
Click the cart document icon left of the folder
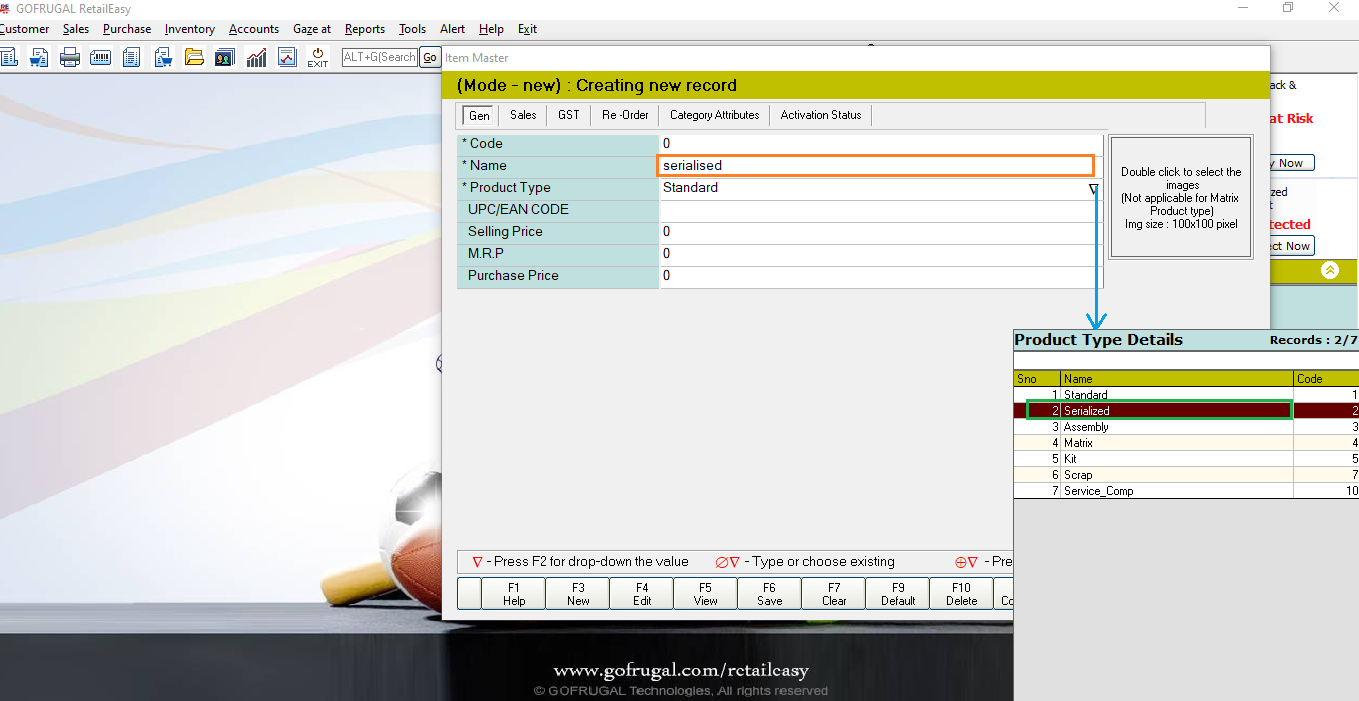point(163,57)
